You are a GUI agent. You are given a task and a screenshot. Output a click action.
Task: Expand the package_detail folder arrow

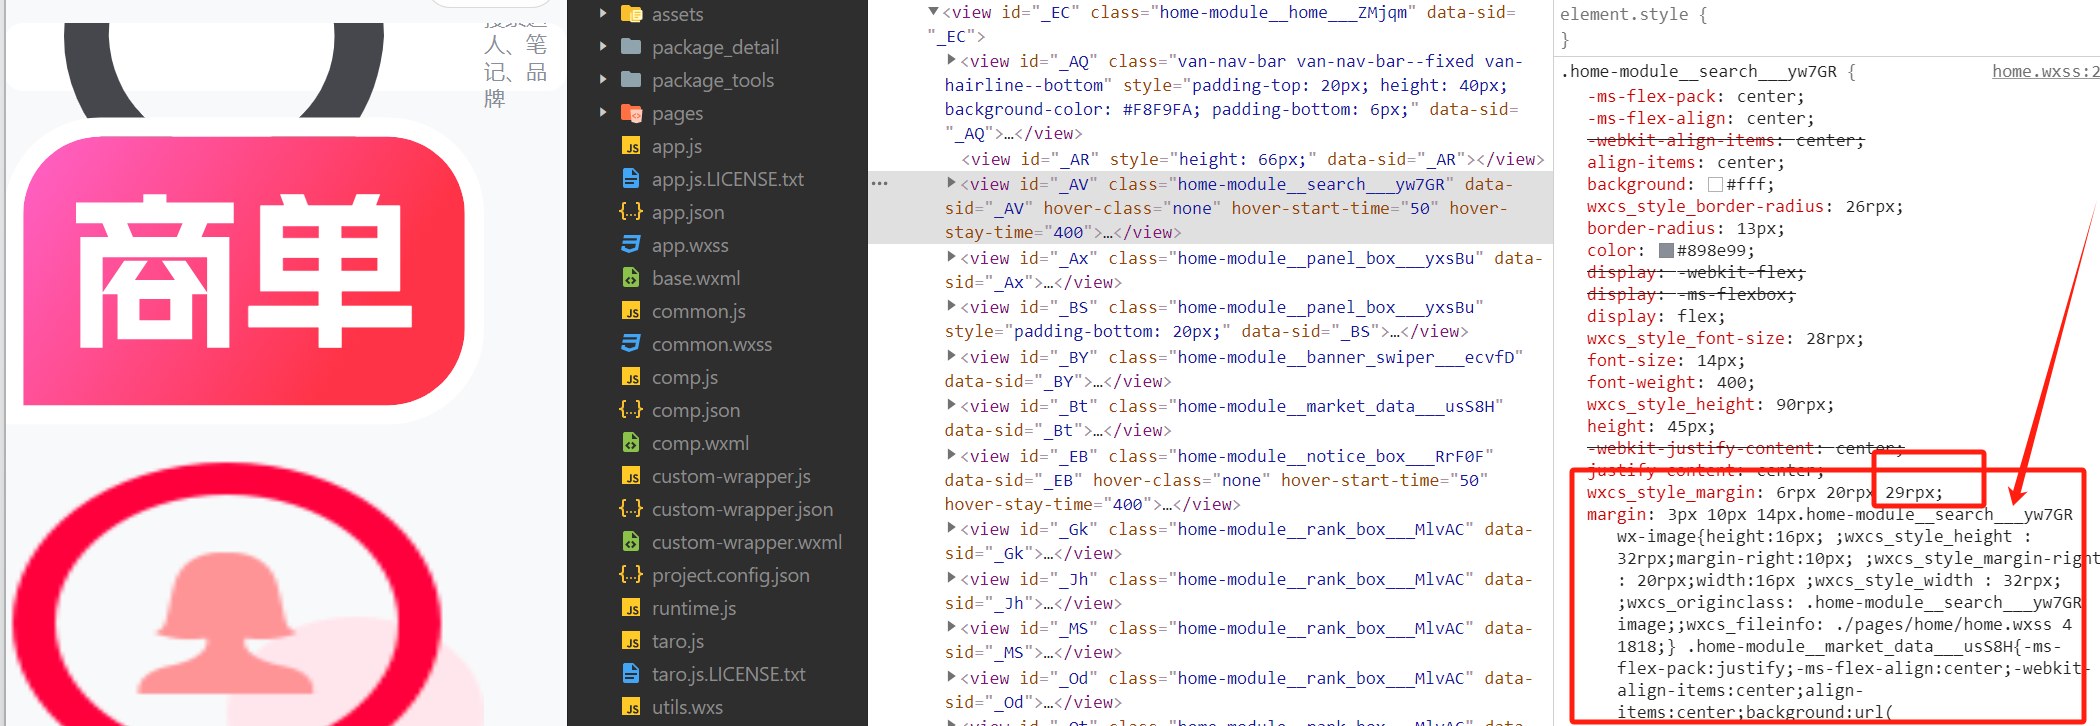tap(603, 47)
